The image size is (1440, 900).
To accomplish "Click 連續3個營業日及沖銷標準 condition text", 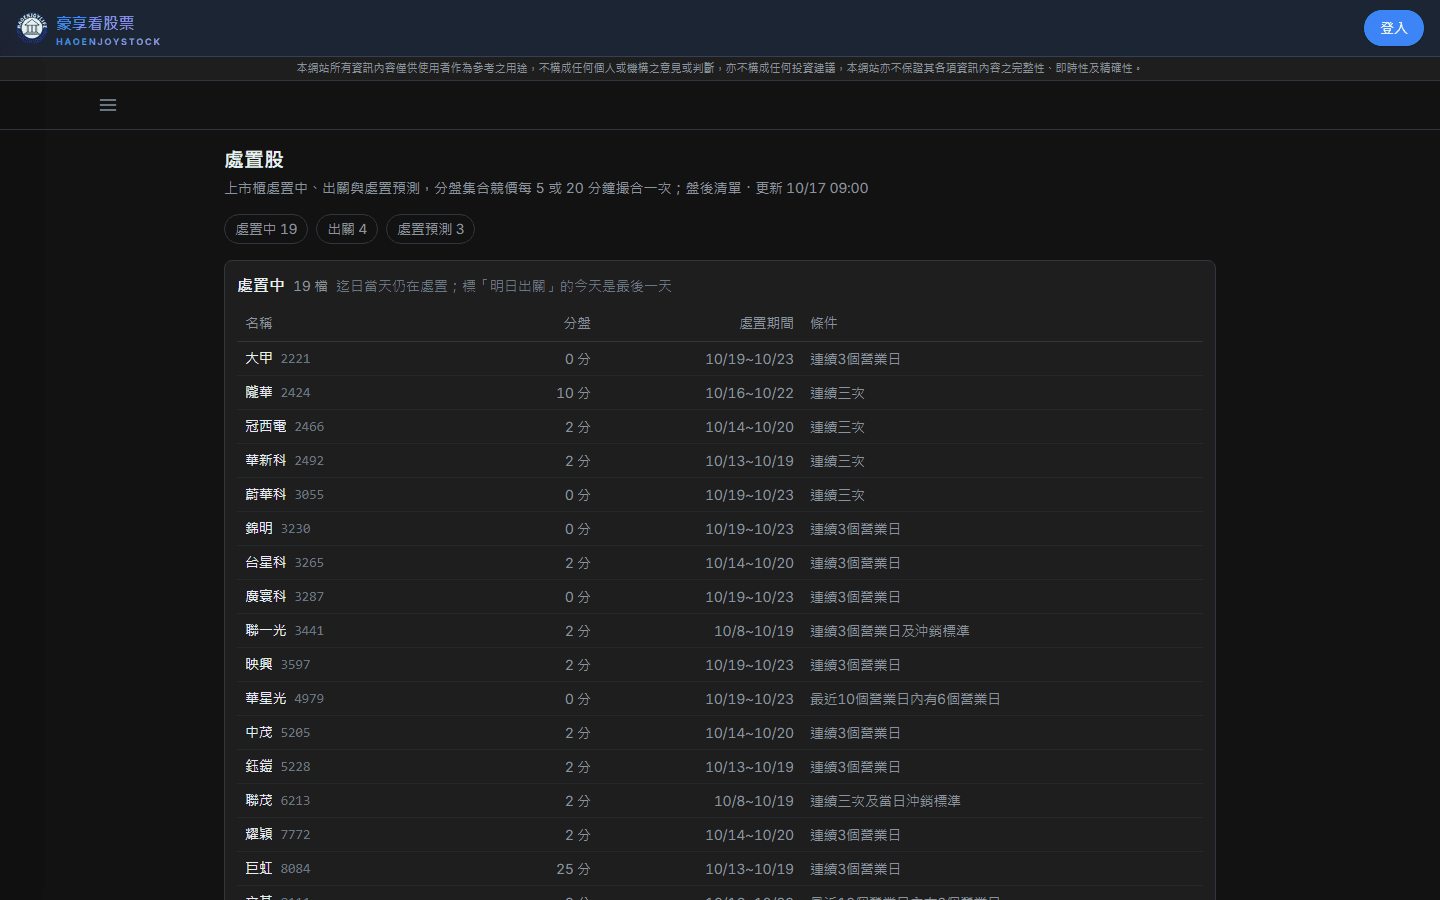I will pos(889,631).
